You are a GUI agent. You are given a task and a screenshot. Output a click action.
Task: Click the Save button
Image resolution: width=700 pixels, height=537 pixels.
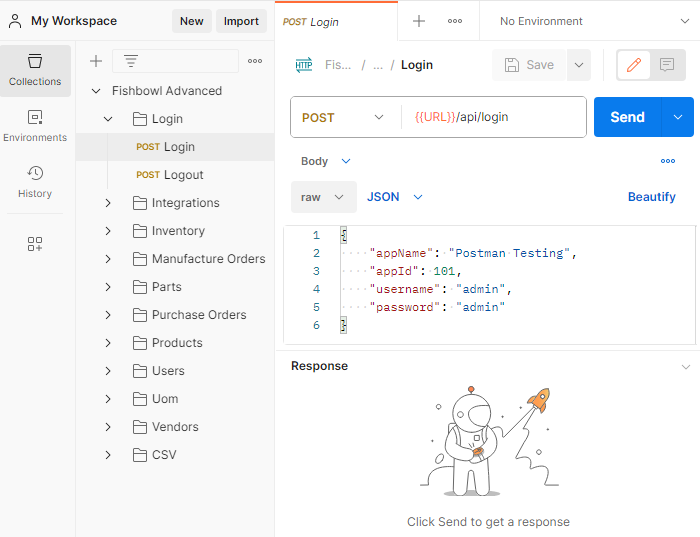(529, 65)
